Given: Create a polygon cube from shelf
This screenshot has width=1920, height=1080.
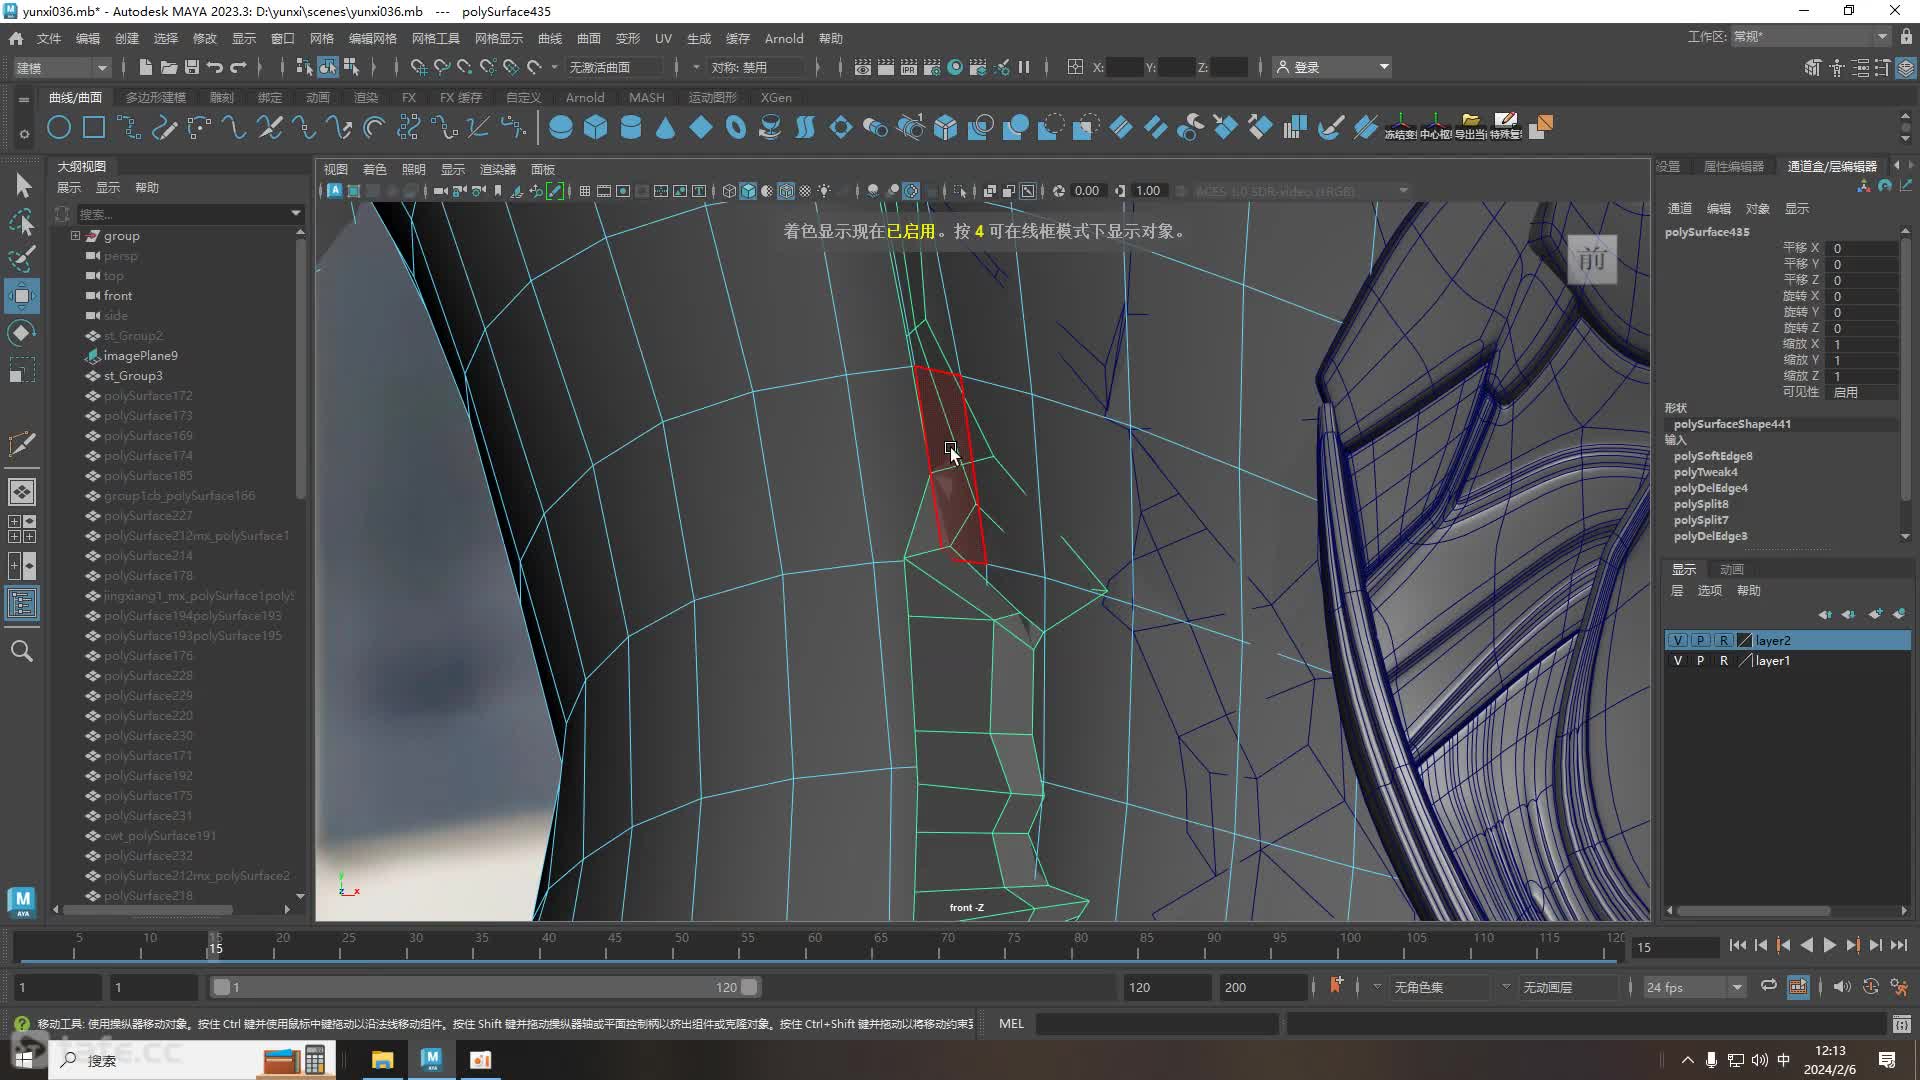Looking at the screenshot, I should click(596, 127).
